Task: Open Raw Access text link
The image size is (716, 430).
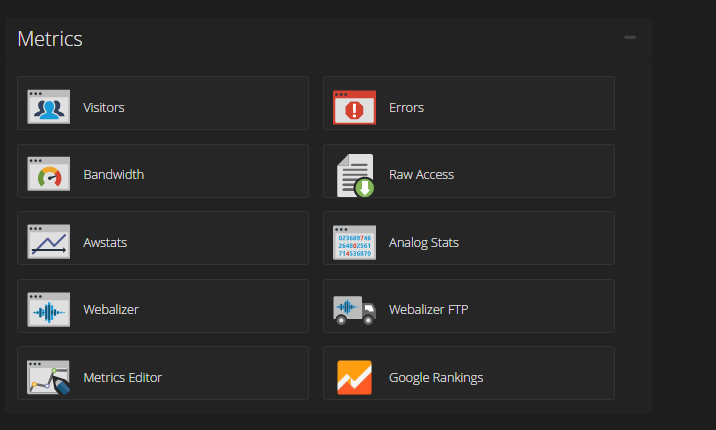Action: pos(421,174)
